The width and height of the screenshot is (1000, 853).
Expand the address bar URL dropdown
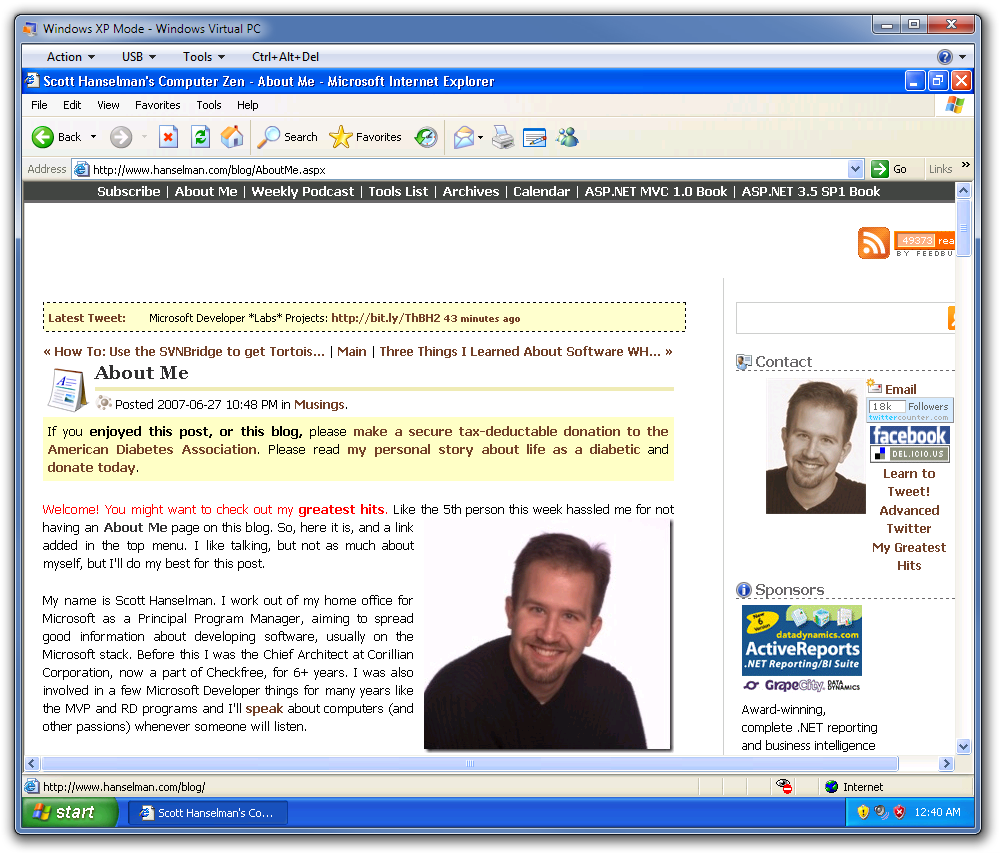(855, 169)
